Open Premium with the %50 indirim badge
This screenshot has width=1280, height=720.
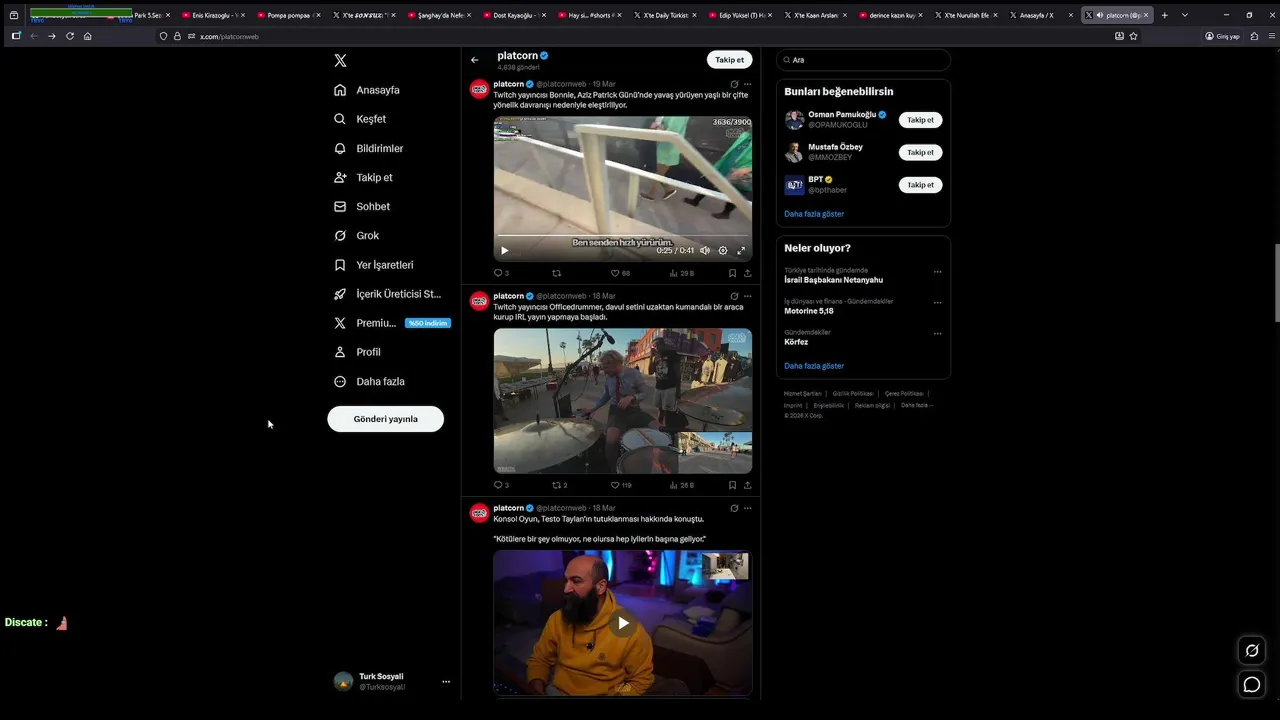[392, 323]
